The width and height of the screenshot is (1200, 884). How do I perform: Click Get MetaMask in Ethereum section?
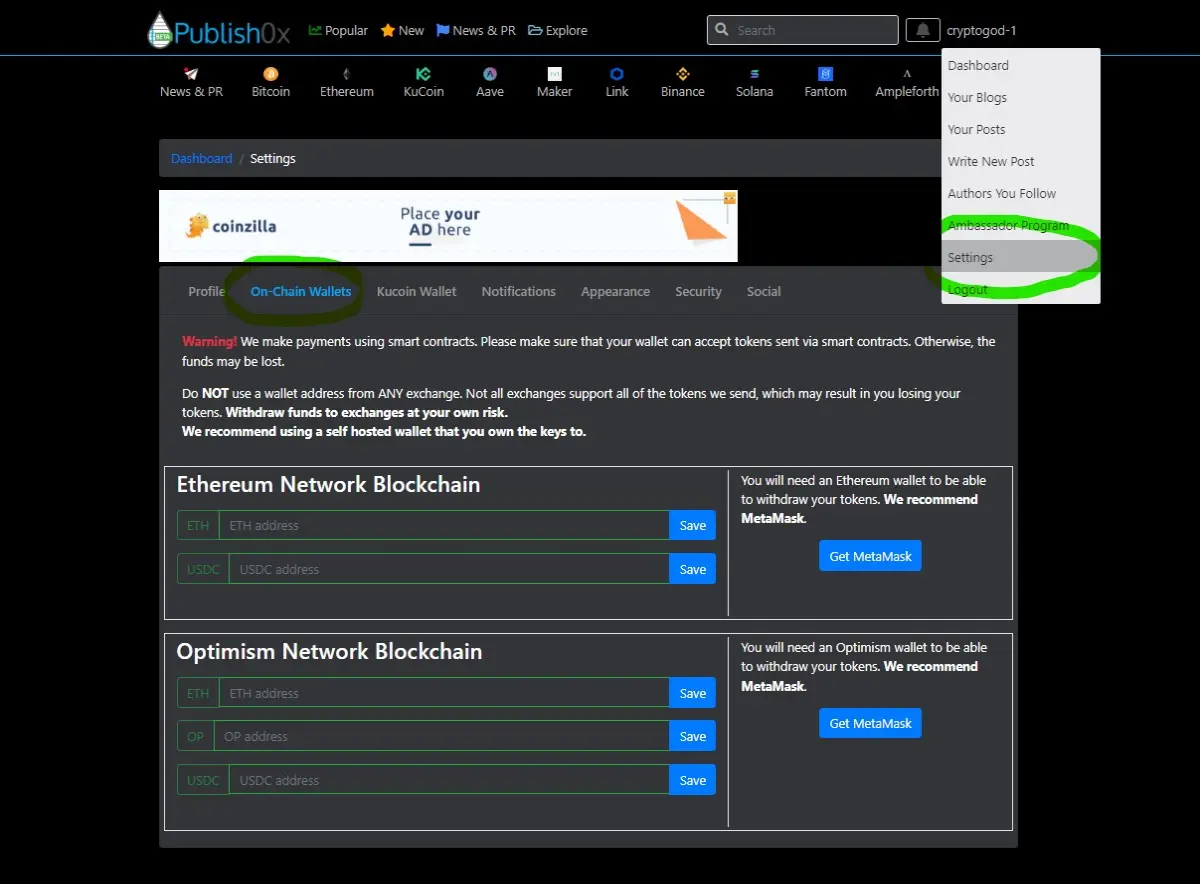point(870,556)
